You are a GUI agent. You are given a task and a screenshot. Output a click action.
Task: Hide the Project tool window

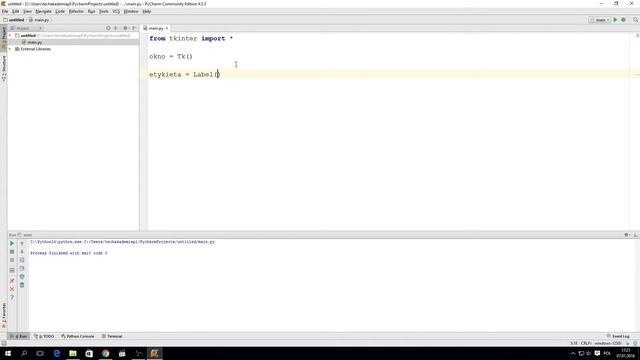click(134, 28)
